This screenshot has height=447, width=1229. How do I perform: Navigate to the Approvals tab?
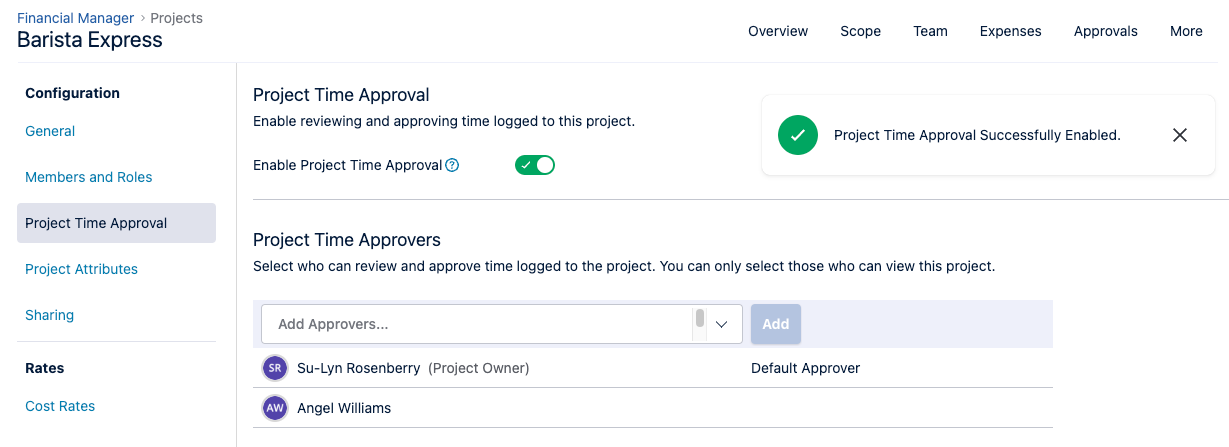[1105, 31]
